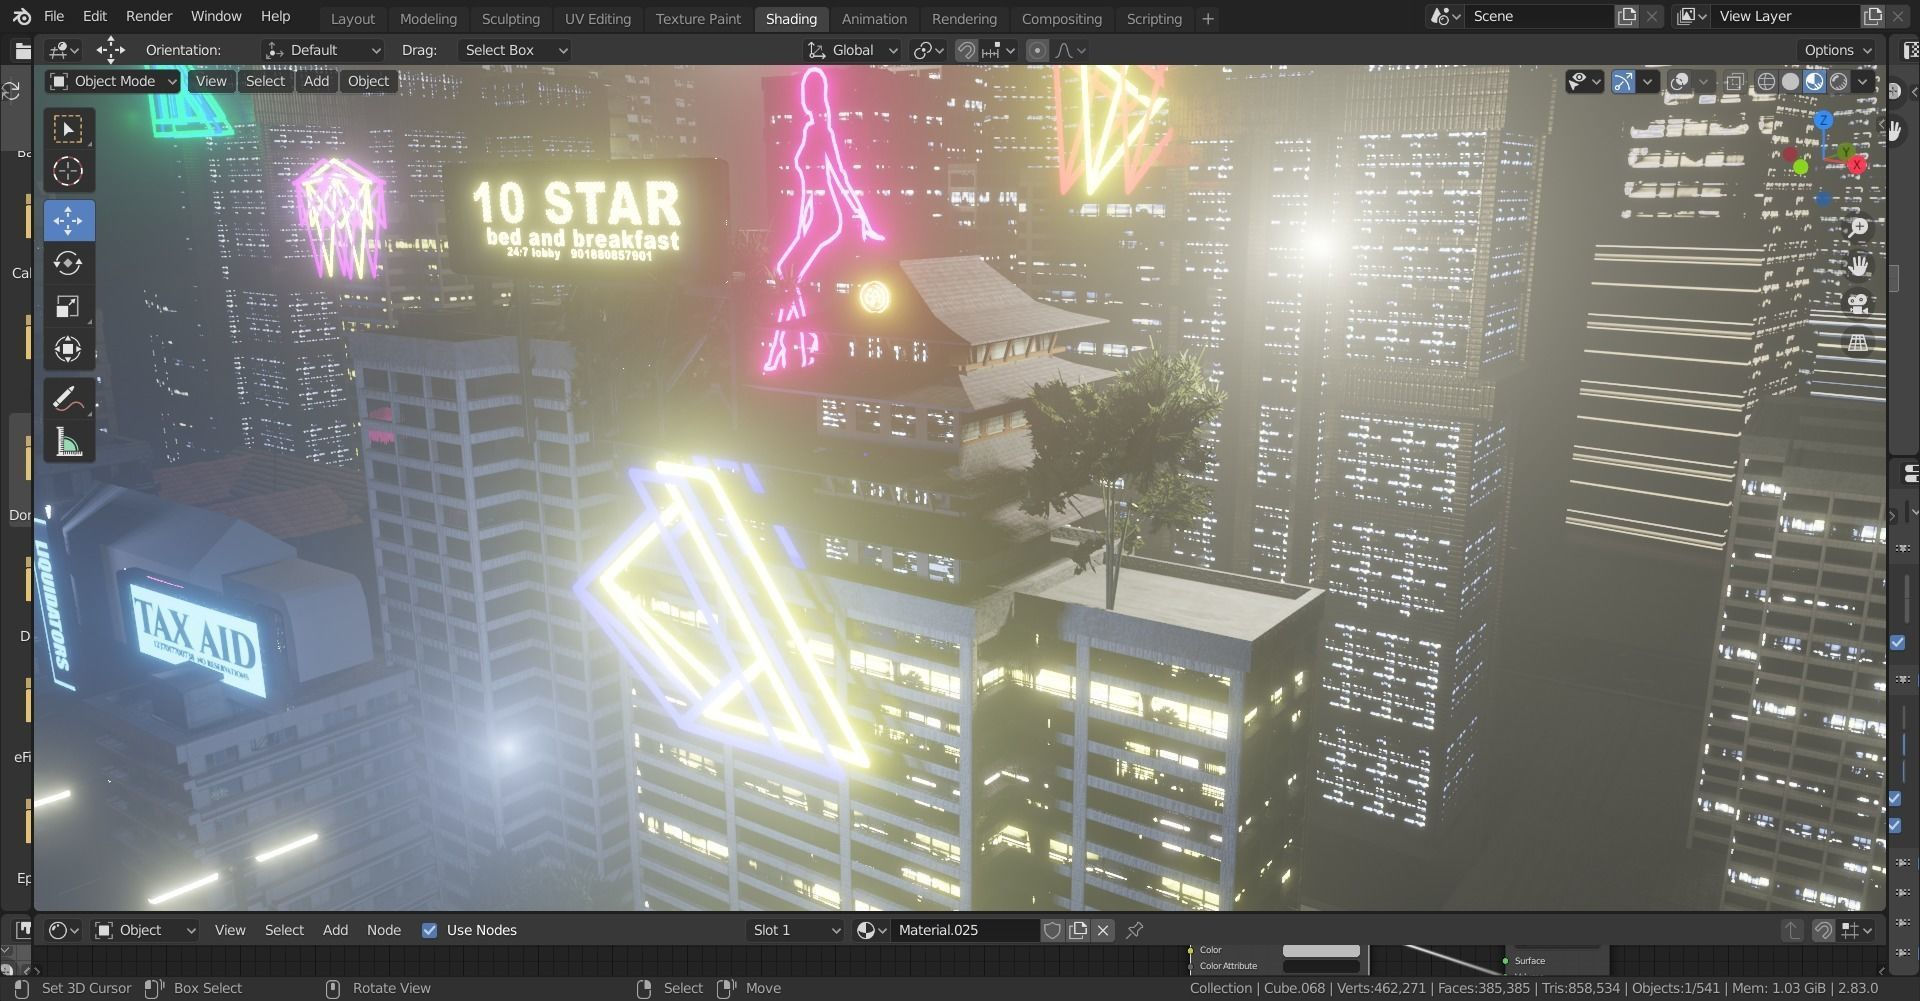Toggle node editor snapping magnet

pos(1822,930)
